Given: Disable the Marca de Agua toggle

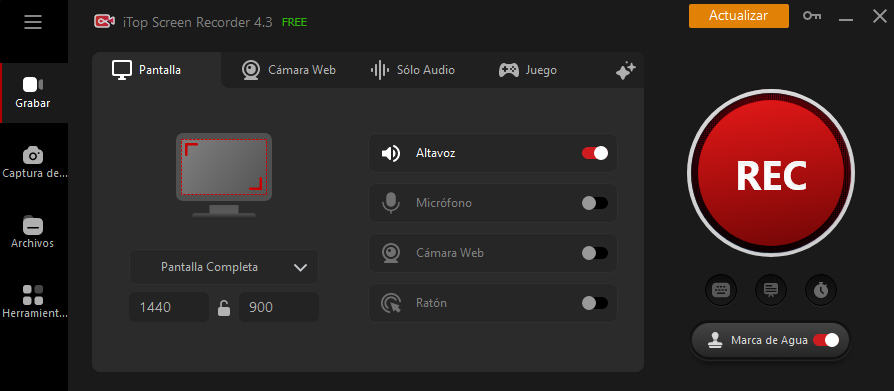Looking at the screenshot, I should coord(826,340).
